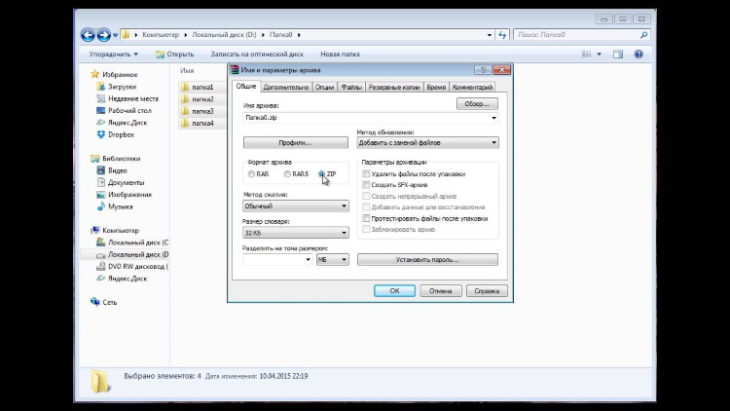
Task: Click the Сеть network icon in the sidebar
Action: pyautogui.click(x=95, y=302)
